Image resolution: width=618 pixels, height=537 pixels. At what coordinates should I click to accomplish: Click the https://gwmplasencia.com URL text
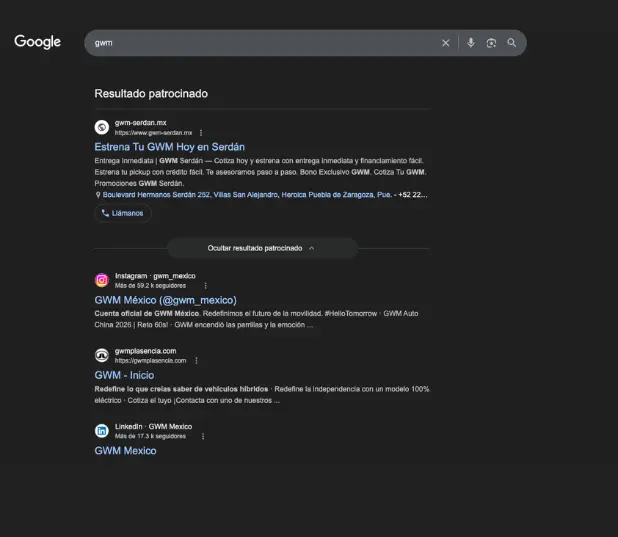tap(150, 361)
